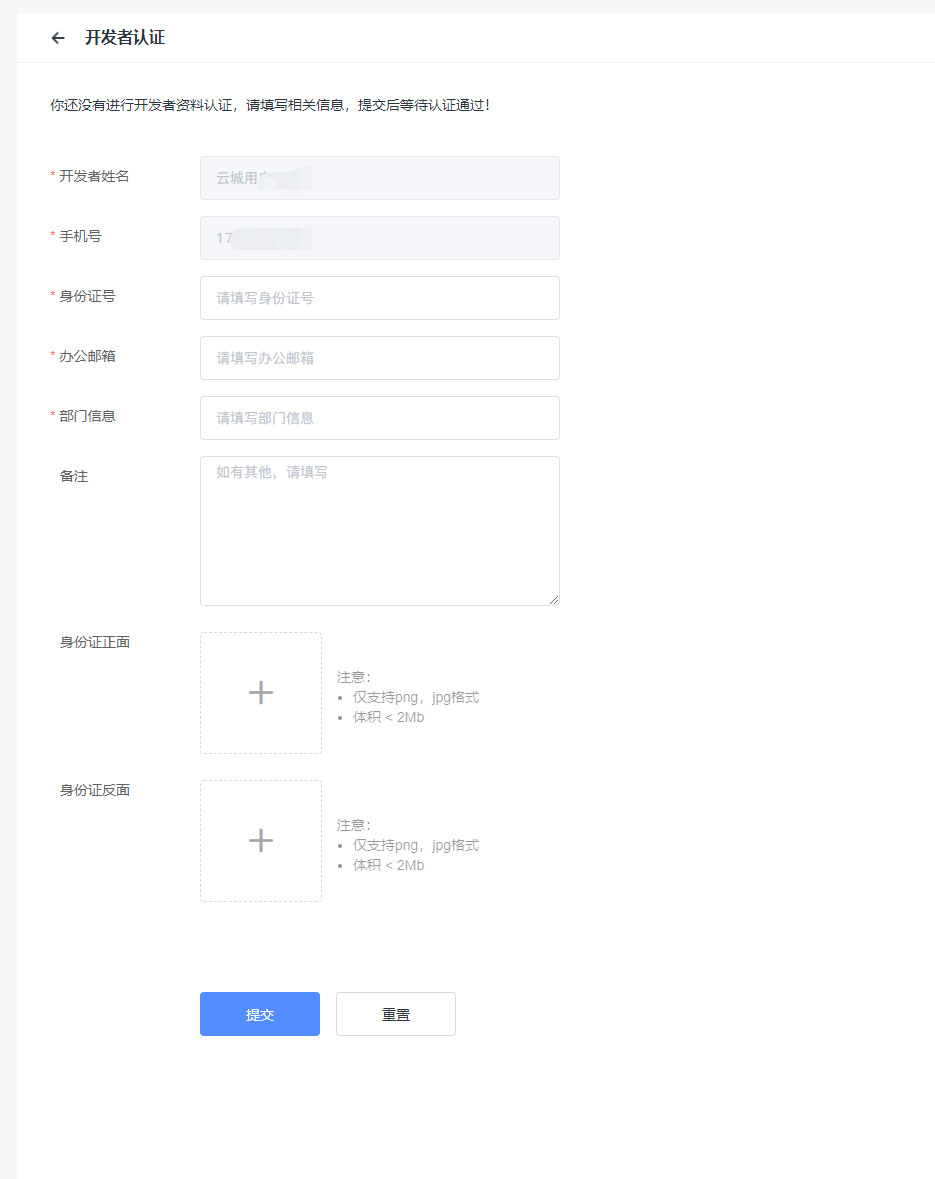Focus the 办公邮箱 email field
The width and height of the screenshot is (935, 1179).
[380, 358]
